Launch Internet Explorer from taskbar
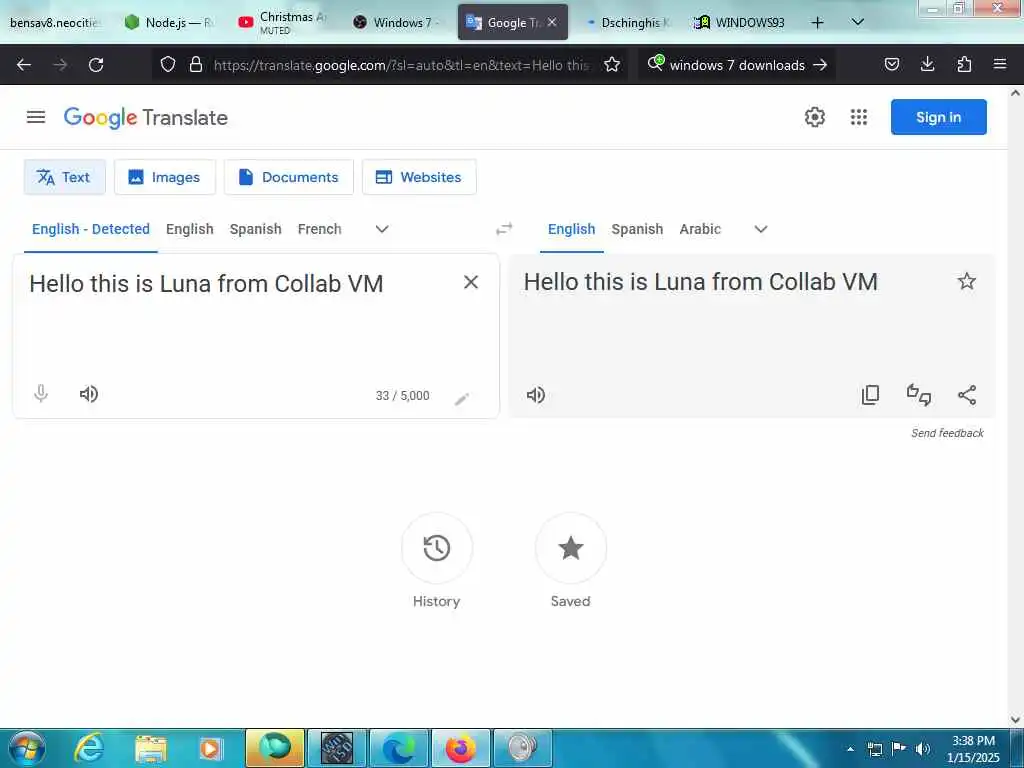This screenshot has height=768, width=1024. (88, 748)
